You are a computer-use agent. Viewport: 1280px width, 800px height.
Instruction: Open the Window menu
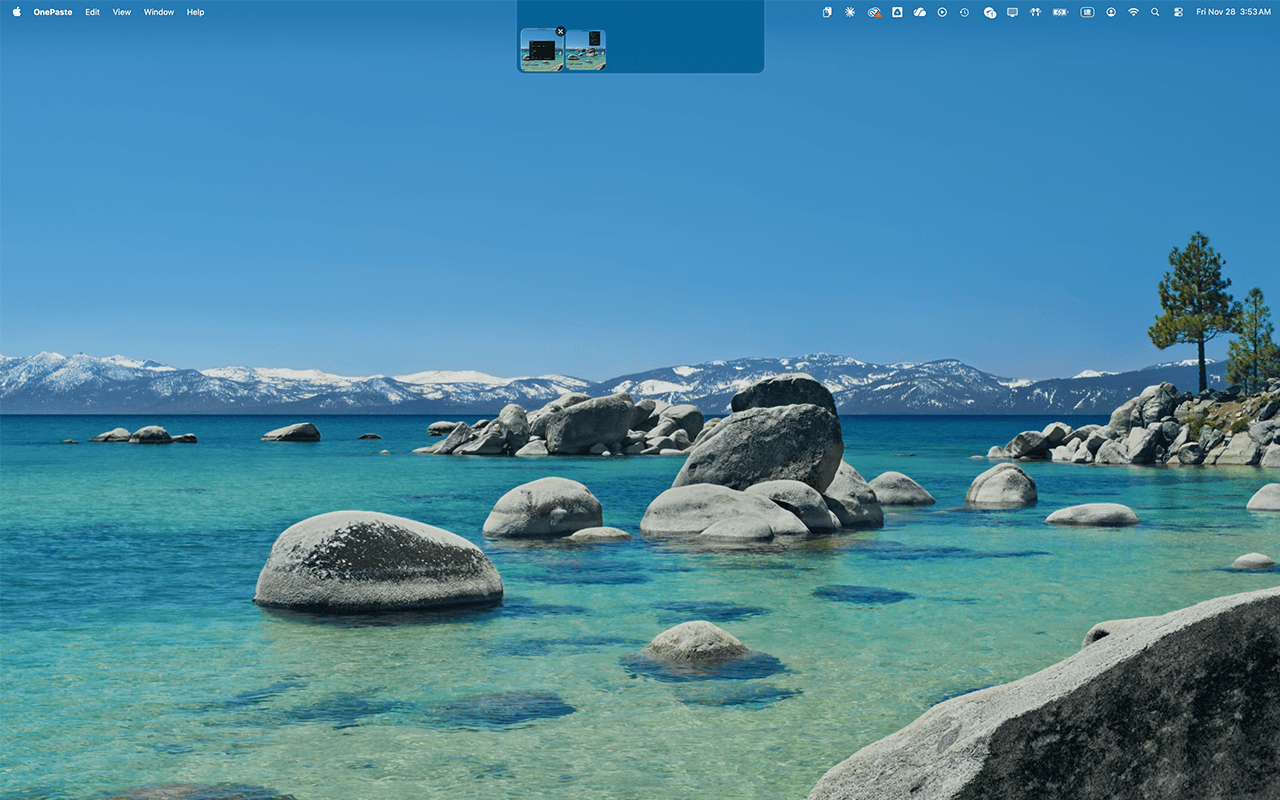[158, 12]
